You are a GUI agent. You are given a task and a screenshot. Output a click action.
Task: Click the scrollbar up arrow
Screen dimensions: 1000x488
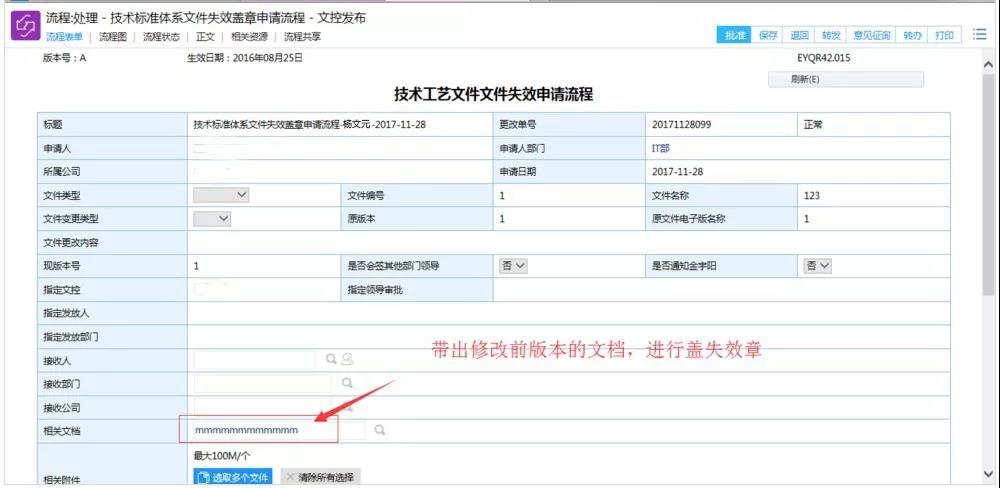point(989,65)
